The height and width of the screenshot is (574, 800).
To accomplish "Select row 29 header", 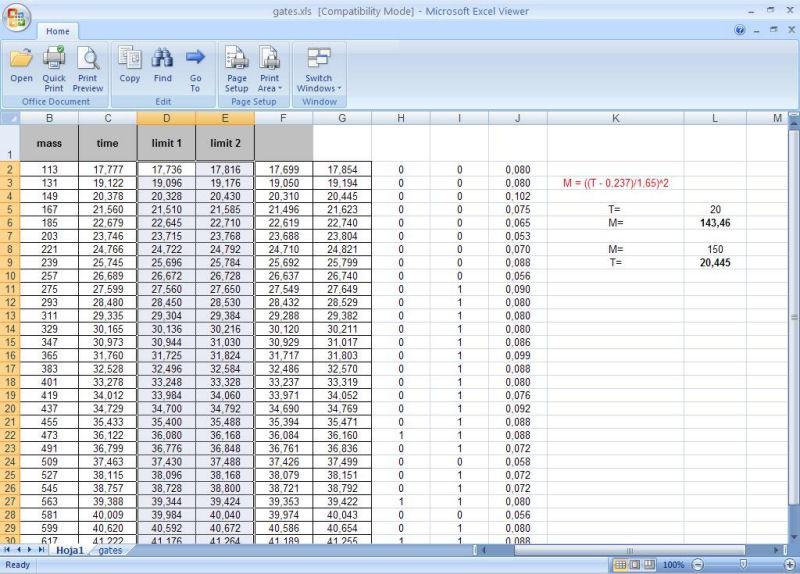I will click(10, 528).
